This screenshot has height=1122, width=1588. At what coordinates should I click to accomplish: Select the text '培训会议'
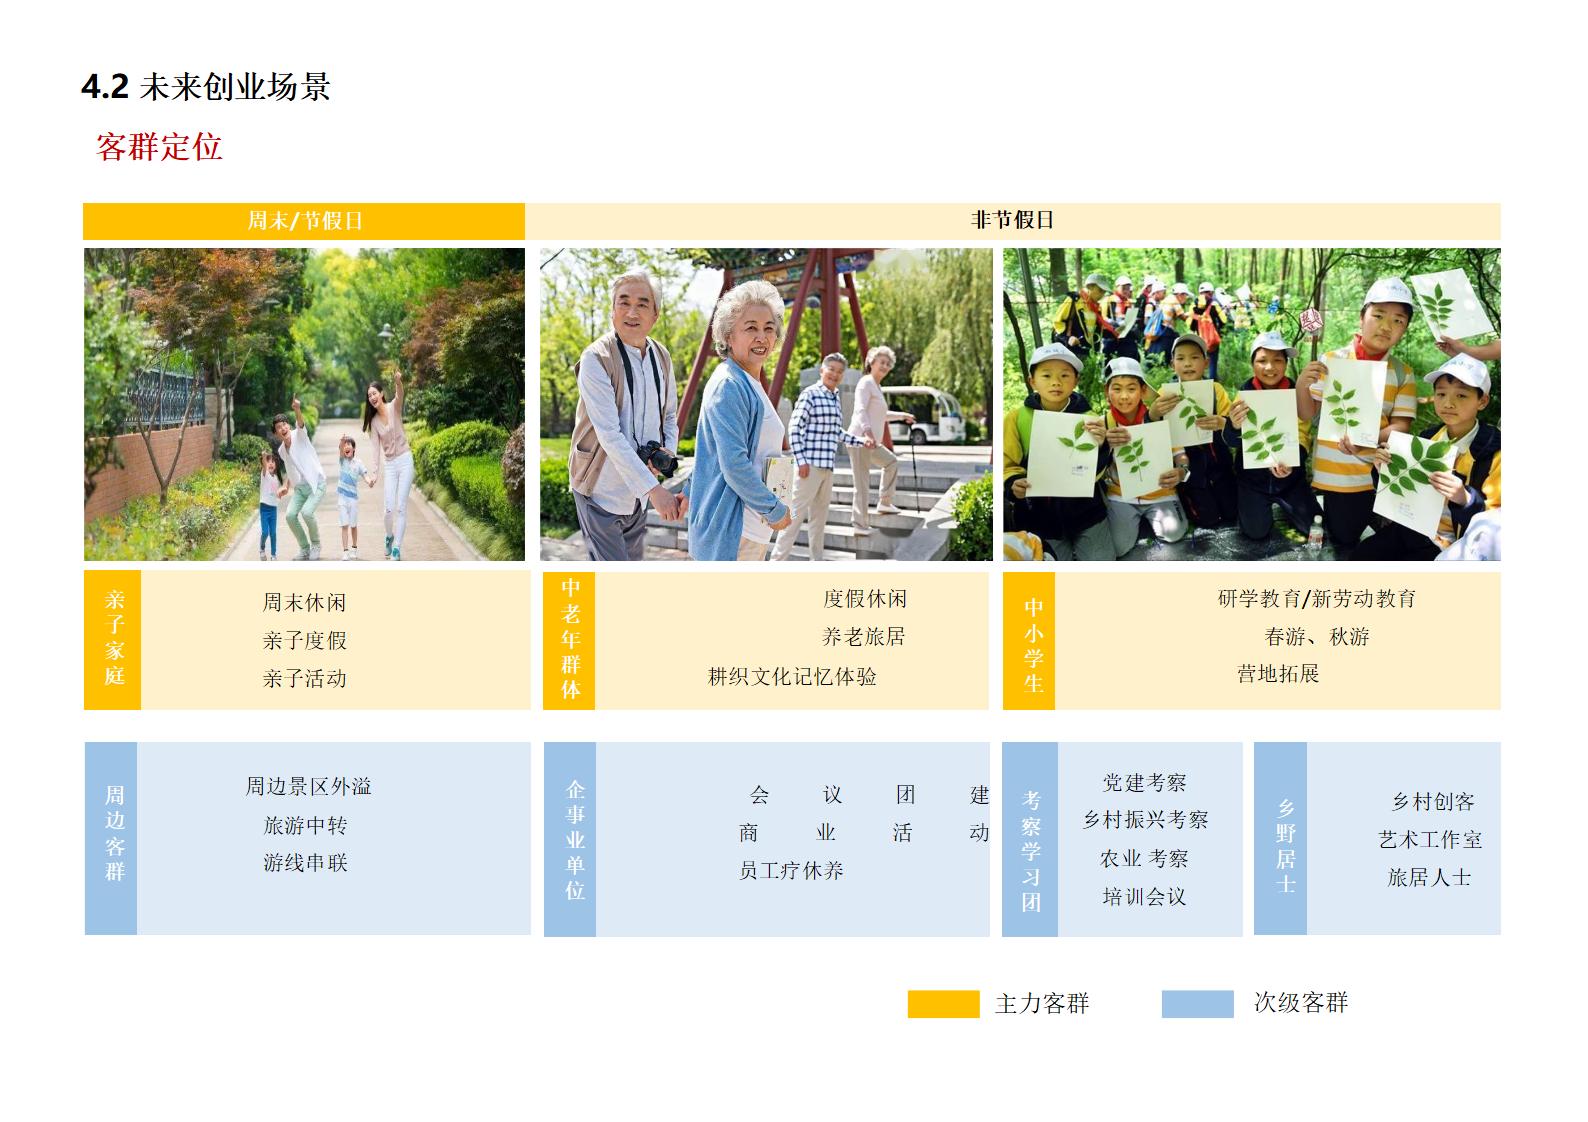tap(1145, 897)
